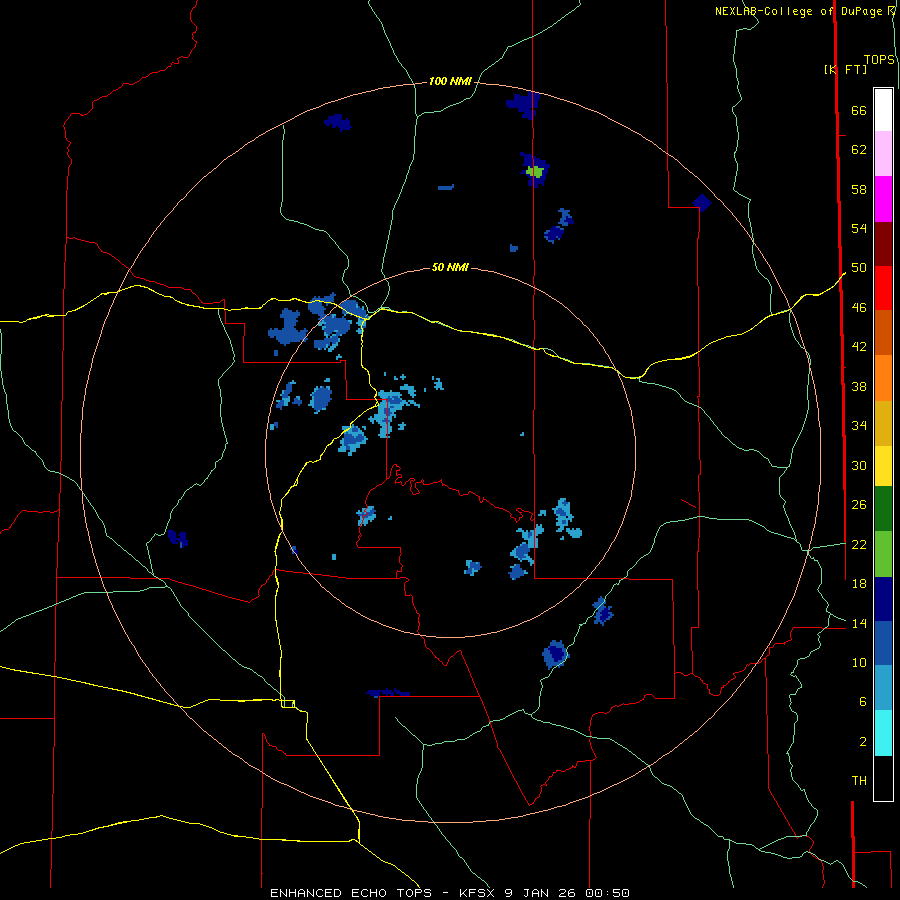The image size is (900, 900).
Task: Click the 50 value on the legend scale
Action: point(859,268)
